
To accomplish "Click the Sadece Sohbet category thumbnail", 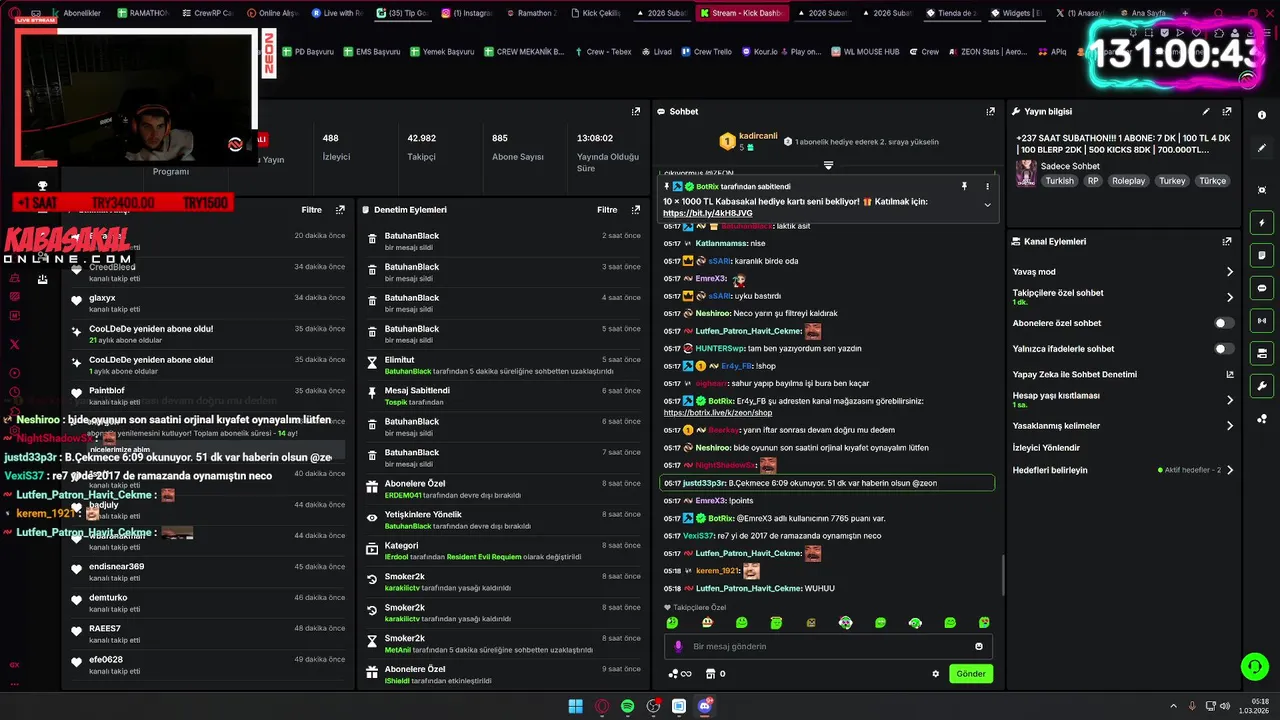I will point(1026,174).
